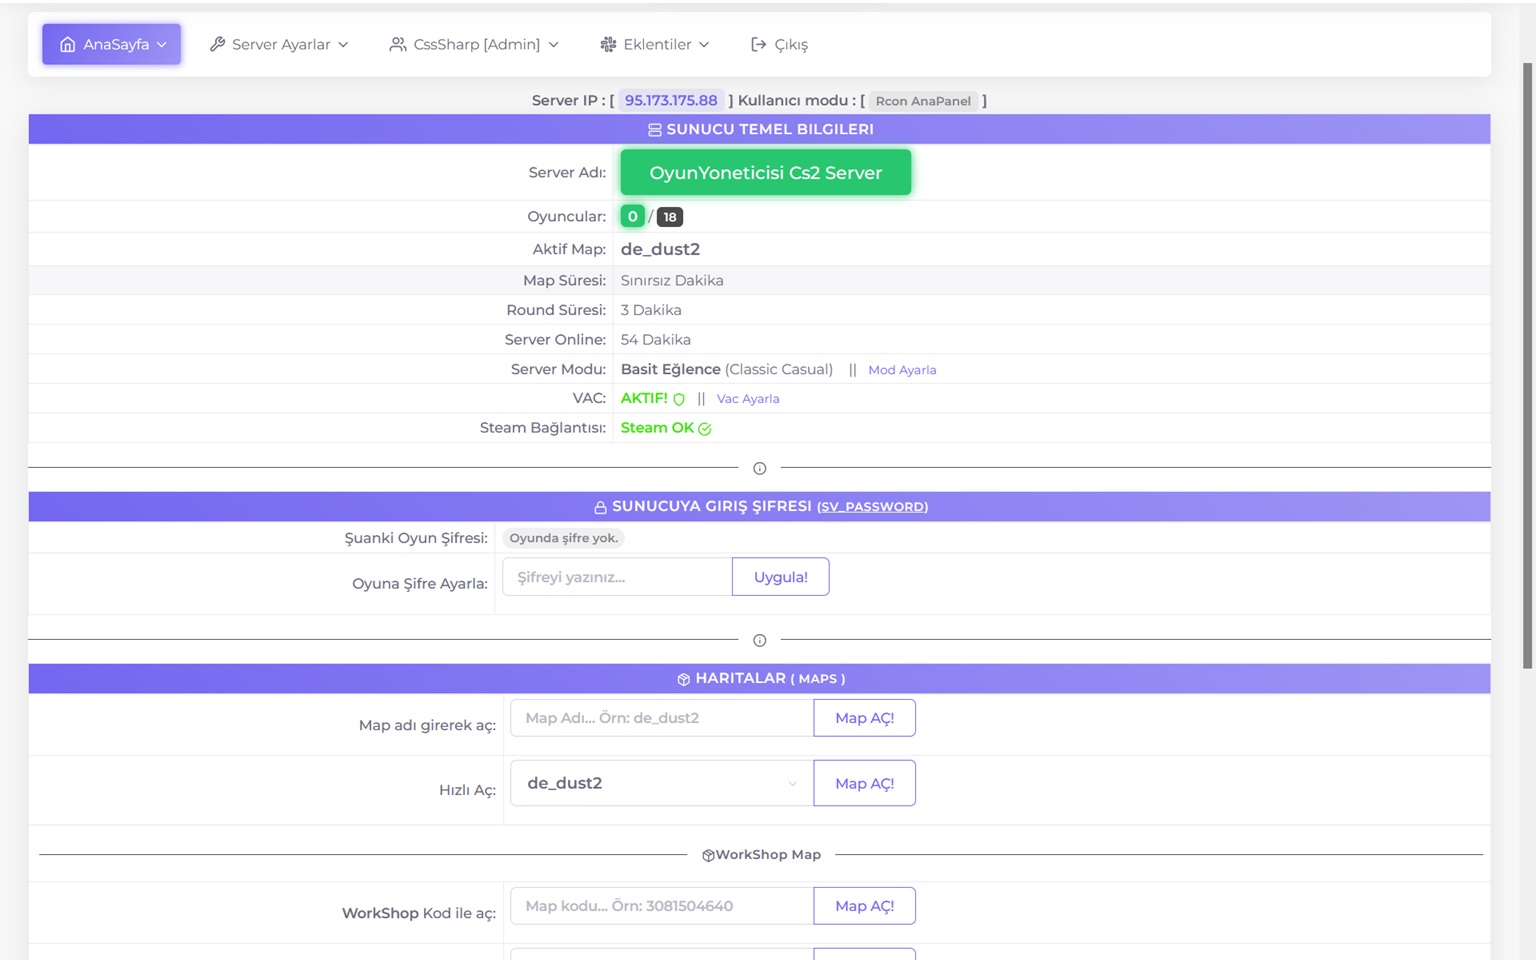The width and height of the screenshot is (1536, 960).
Task: Click the WorkShop Map box icon
Action: click(x=708, y=855)
